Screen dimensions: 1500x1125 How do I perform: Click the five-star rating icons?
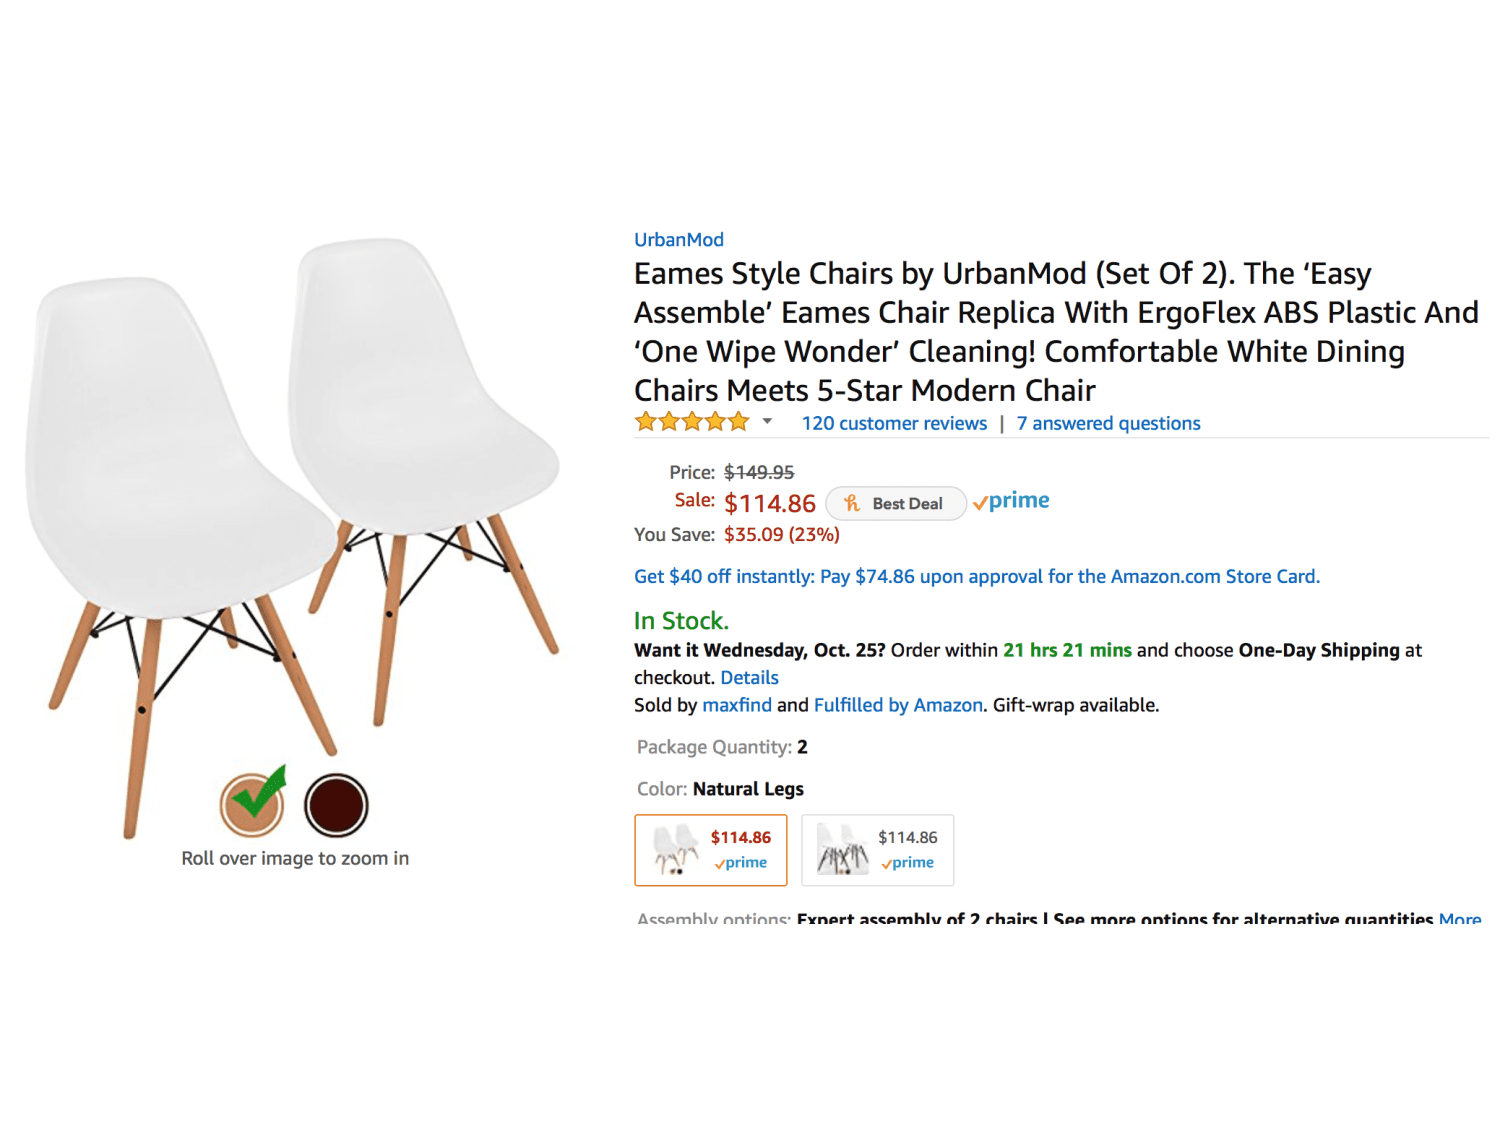pos(692,422)
